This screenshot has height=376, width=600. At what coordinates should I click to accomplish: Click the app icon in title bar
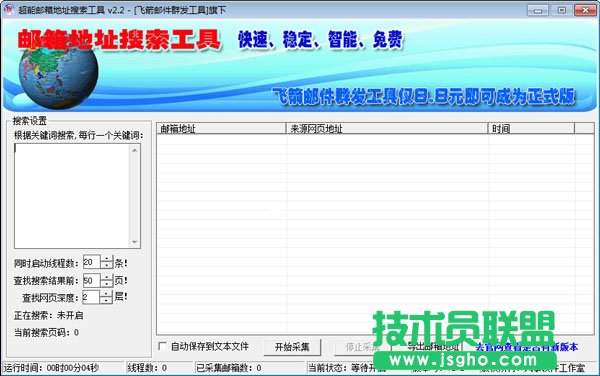pos(8,9)
